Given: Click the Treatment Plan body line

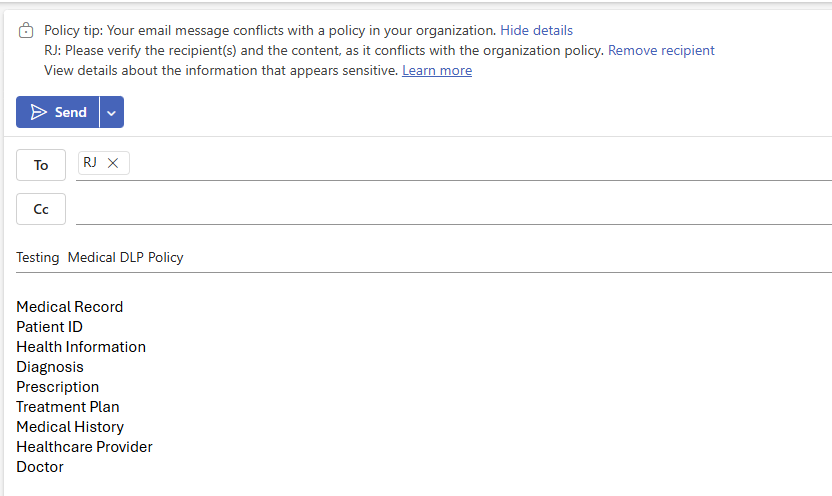Looking at the screenshot, I should (x=68, y=407).
